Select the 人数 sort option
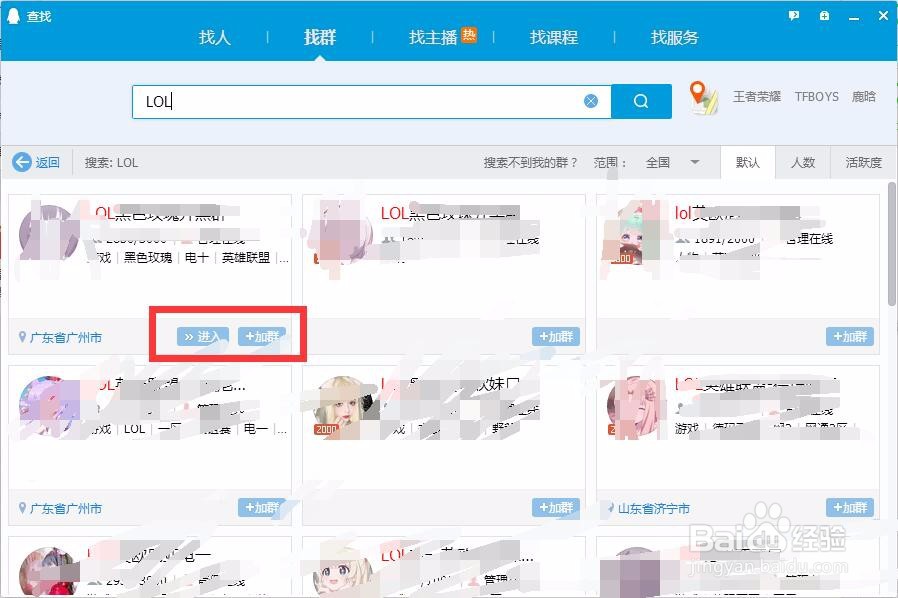Viewport: 898px width, 598px height. tap(804, 162)
